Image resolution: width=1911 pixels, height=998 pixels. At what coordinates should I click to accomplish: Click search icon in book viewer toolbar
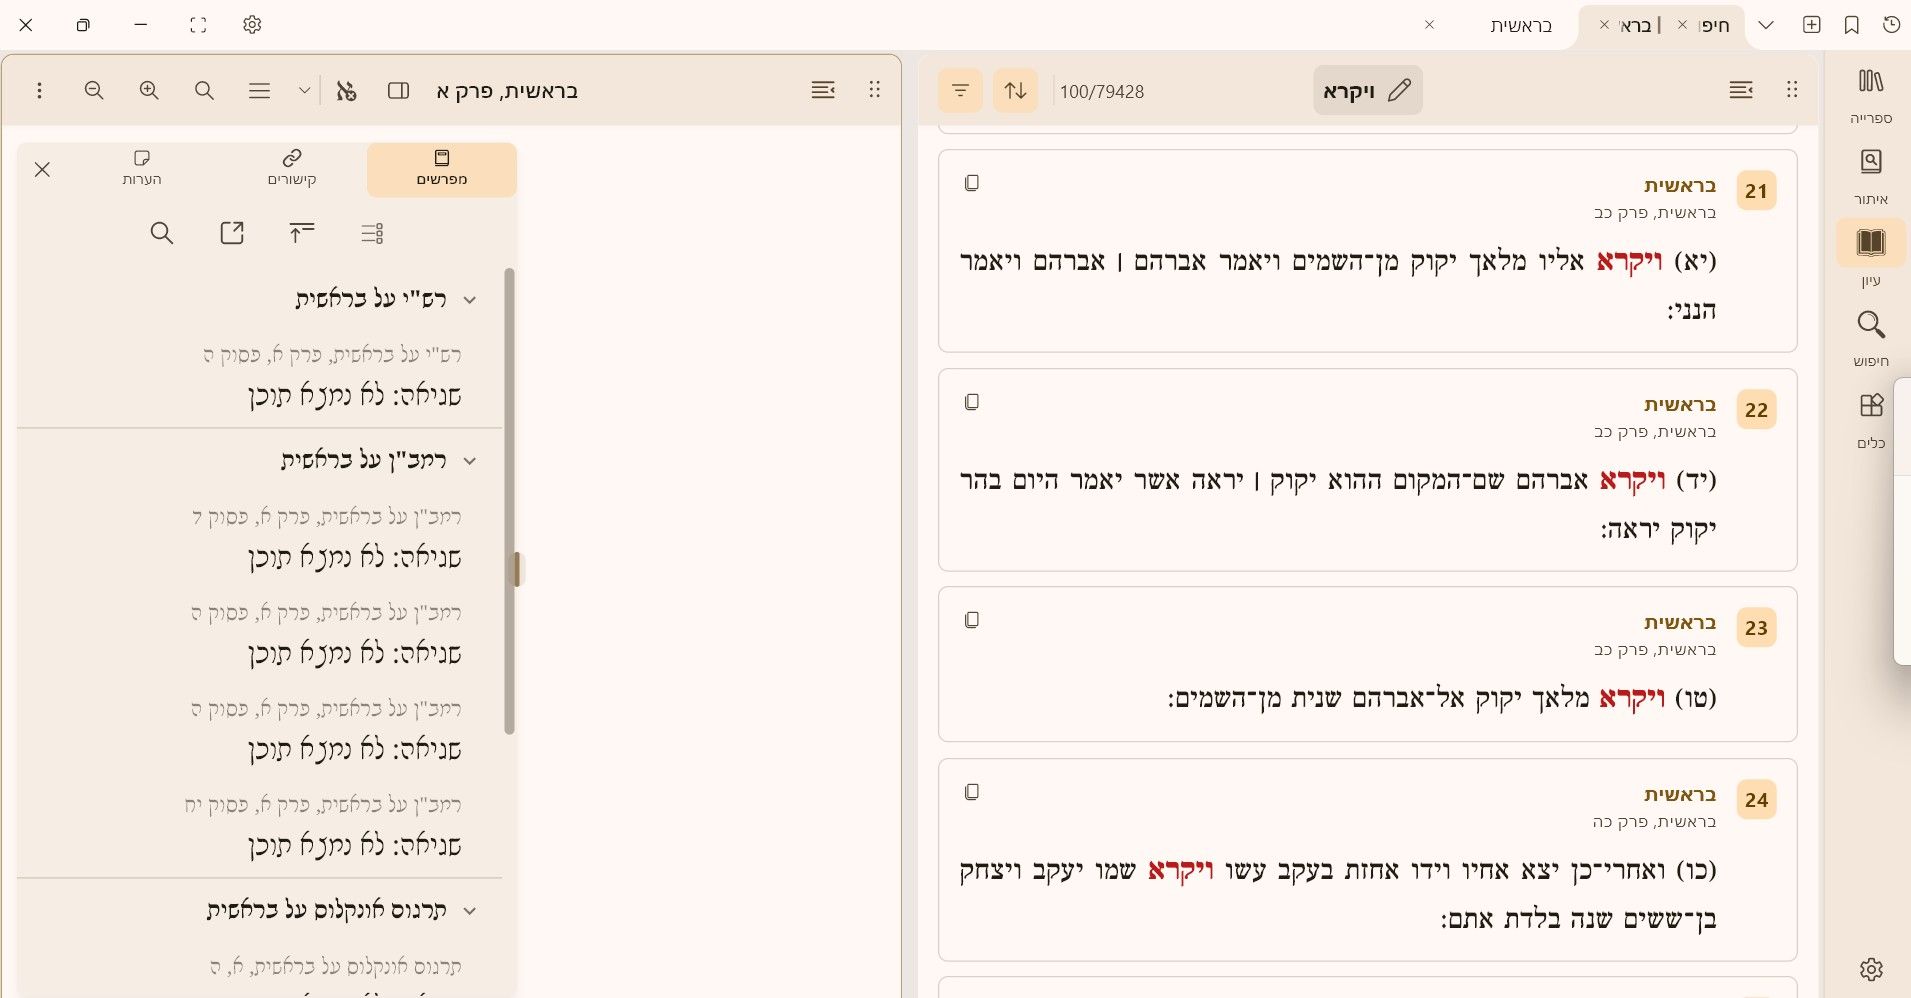(x=204, y=91)
